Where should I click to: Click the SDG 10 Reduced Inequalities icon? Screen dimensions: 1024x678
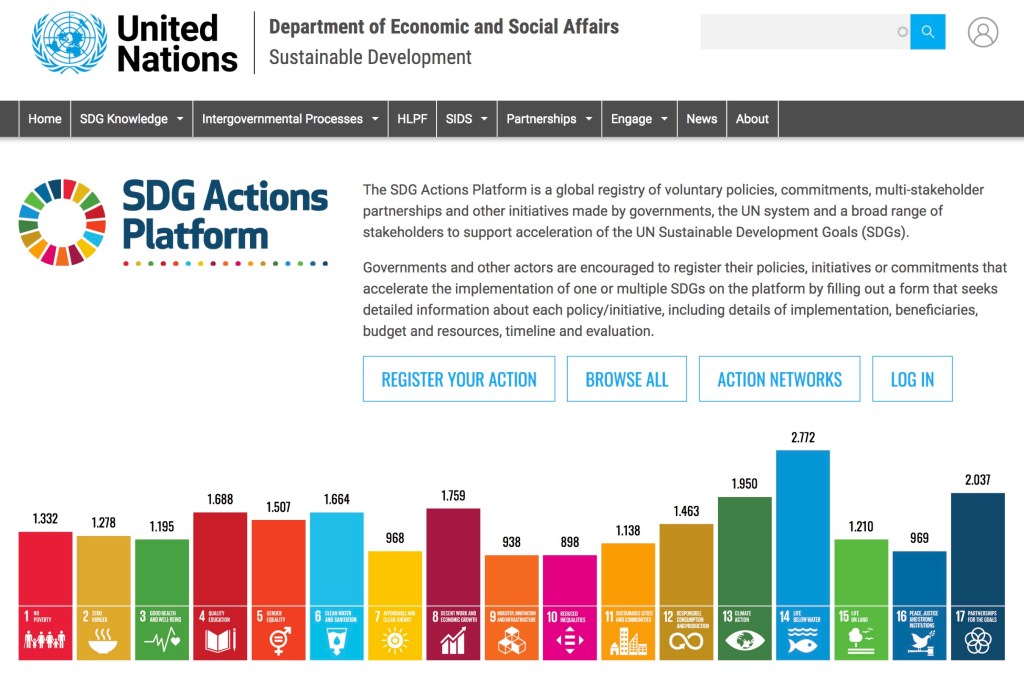pos(570,632)
